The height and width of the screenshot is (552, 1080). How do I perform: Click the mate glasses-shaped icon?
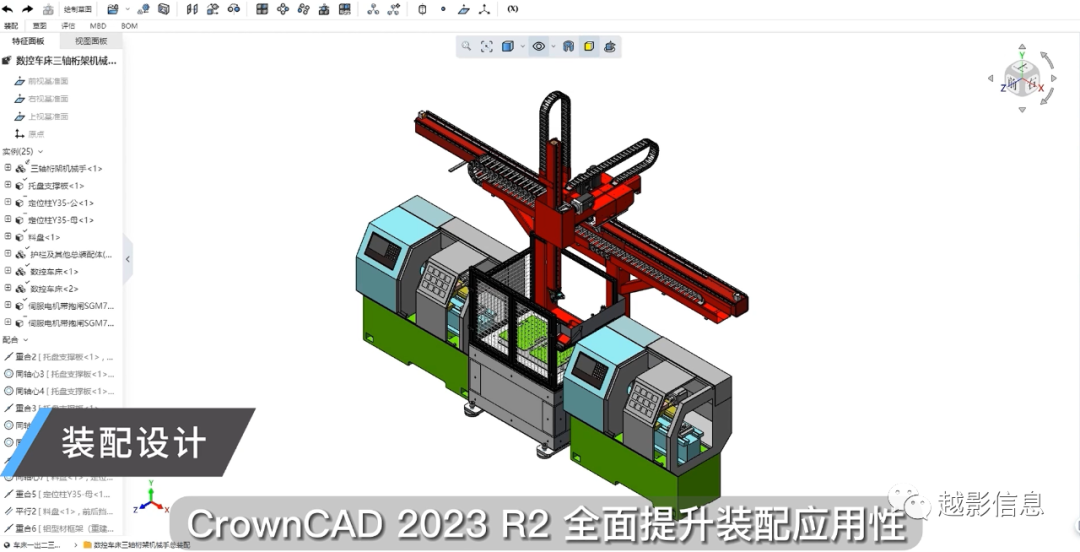pyautogui.click(x=233, y=9)
